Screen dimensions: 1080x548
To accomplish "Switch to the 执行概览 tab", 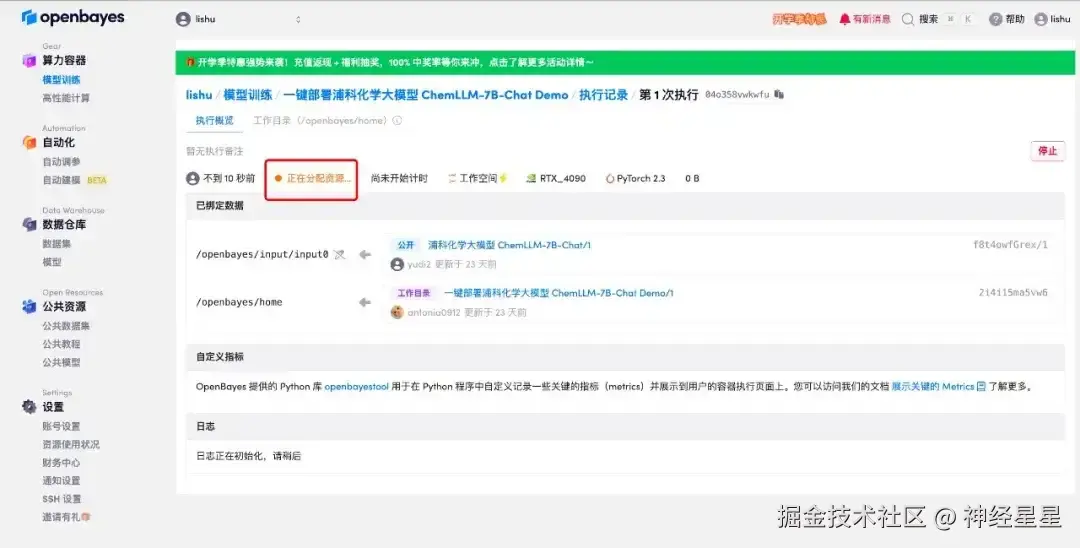I will (x=214, y=120).
